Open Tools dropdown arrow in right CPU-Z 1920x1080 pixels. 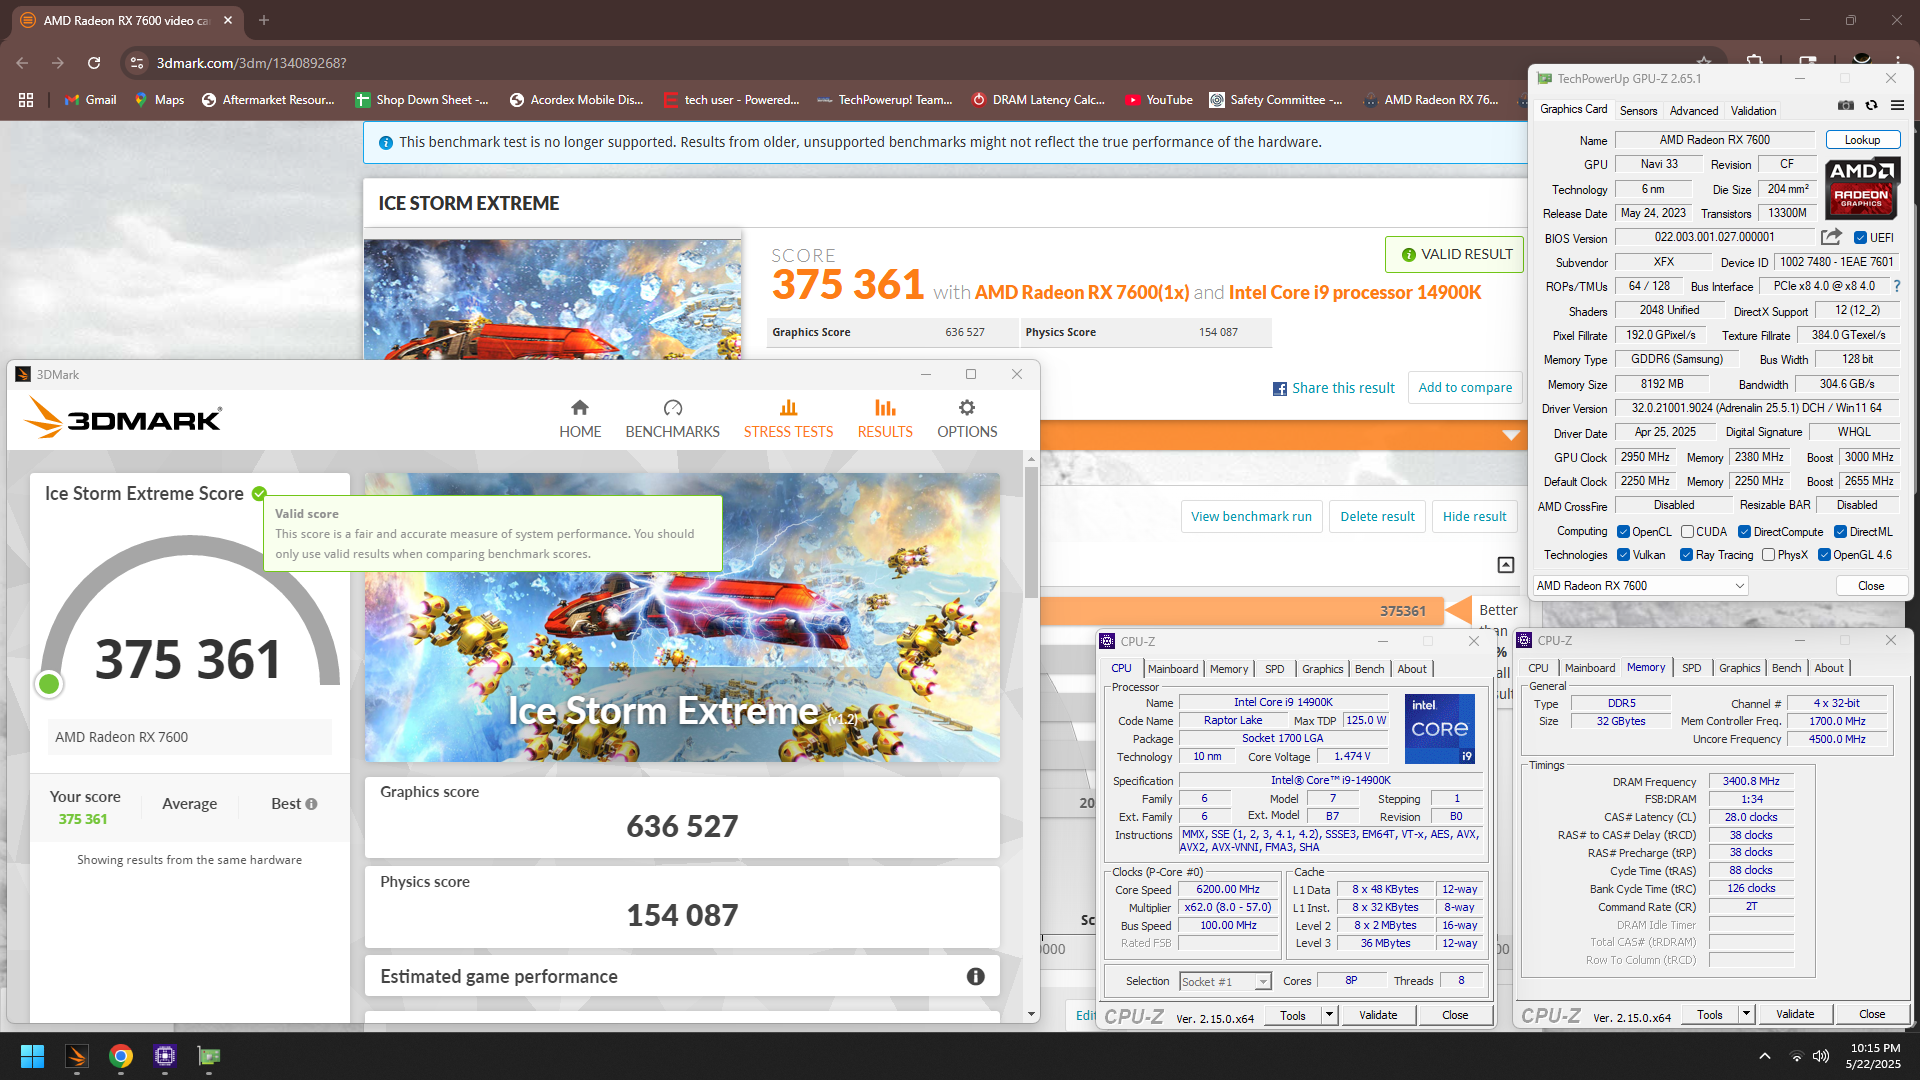click(1746, 1014)
